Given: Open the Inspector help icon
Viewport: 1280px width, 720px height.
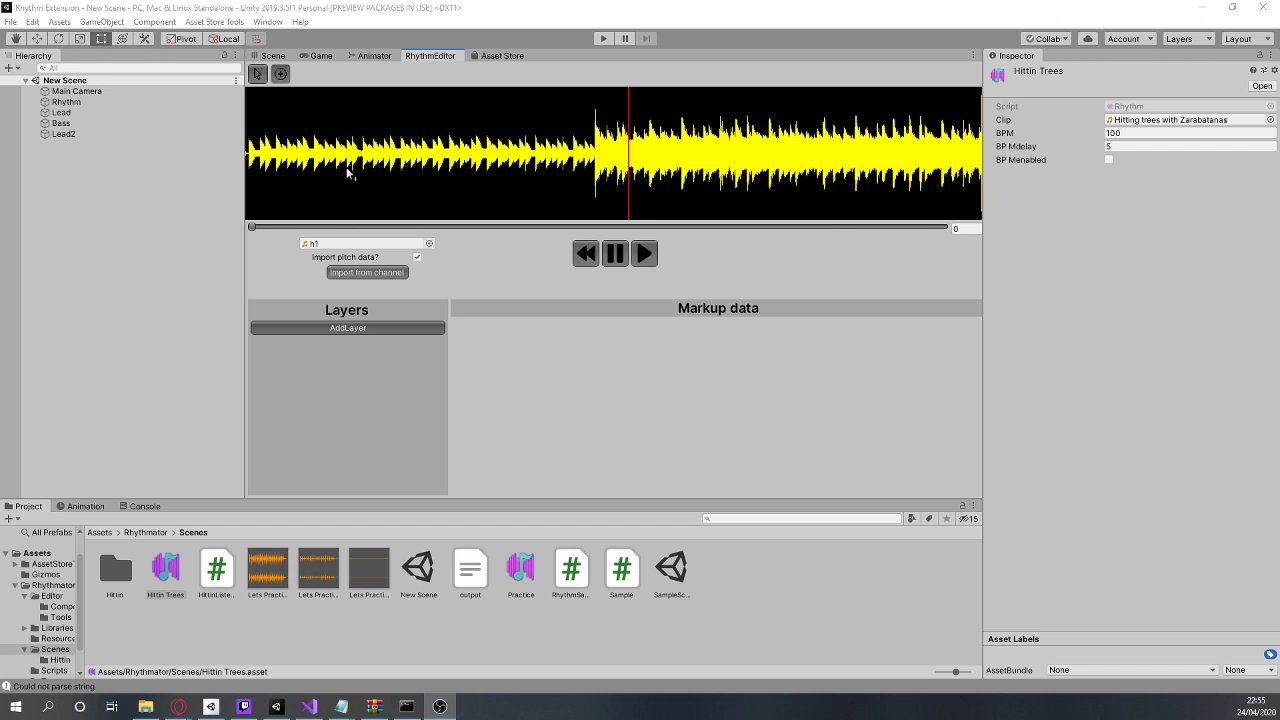Looking at the screenshot, I should (1253, 70).
